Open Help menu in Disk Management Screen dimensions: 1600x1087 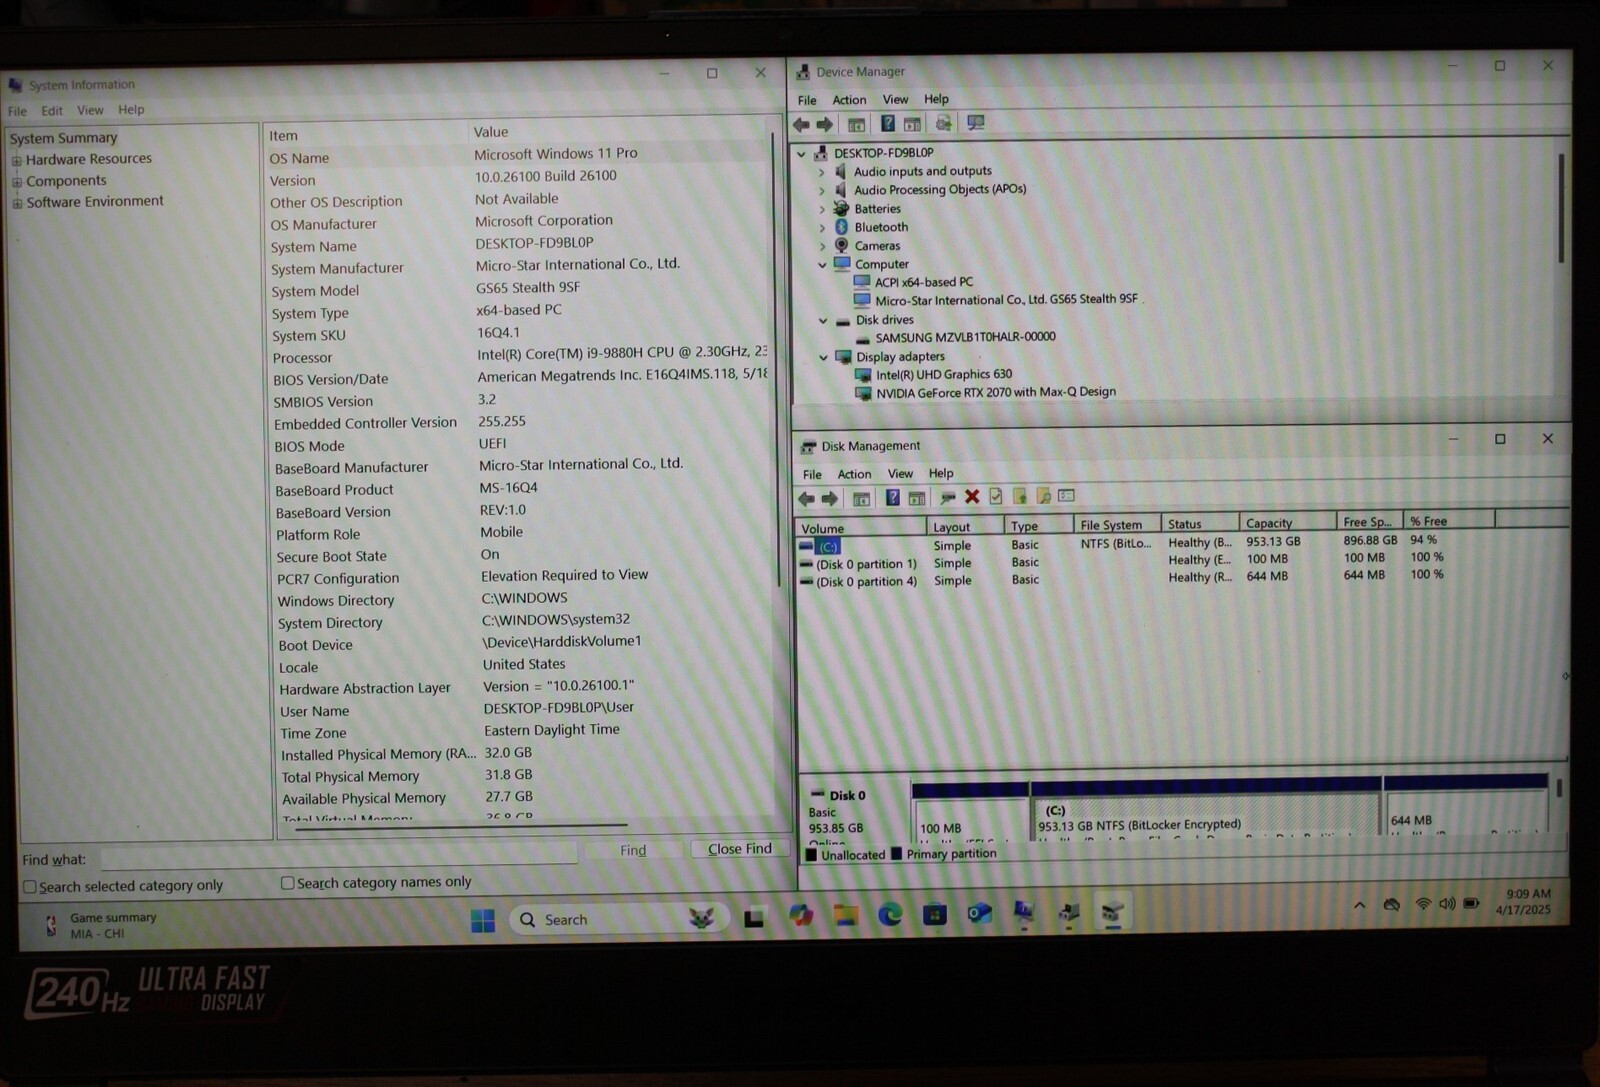pyautogui.click(x=941, y=473)
